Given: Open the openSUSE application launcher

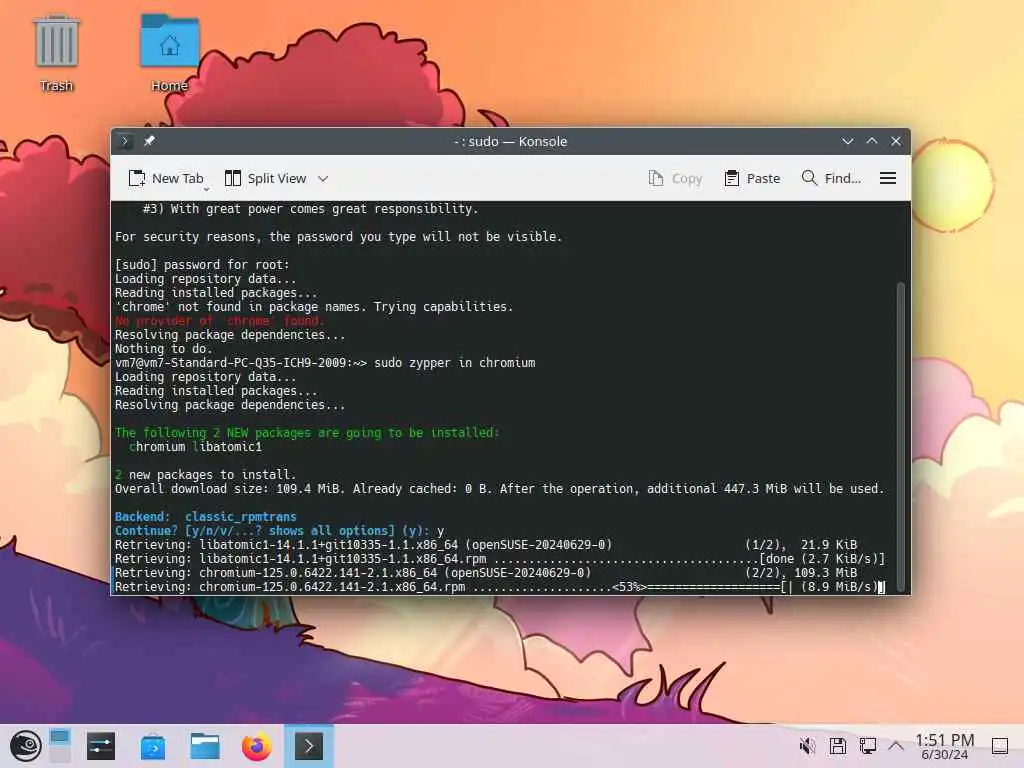Looking at the screenshot, I should coord(25,746).
